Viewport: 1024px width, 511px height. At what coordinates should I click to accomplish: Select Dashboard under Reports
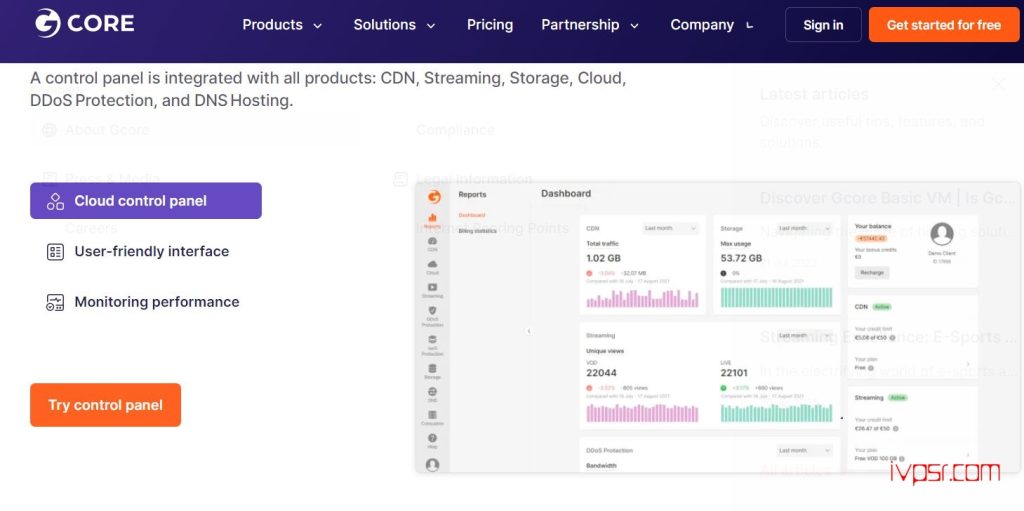tap(472, 215)
